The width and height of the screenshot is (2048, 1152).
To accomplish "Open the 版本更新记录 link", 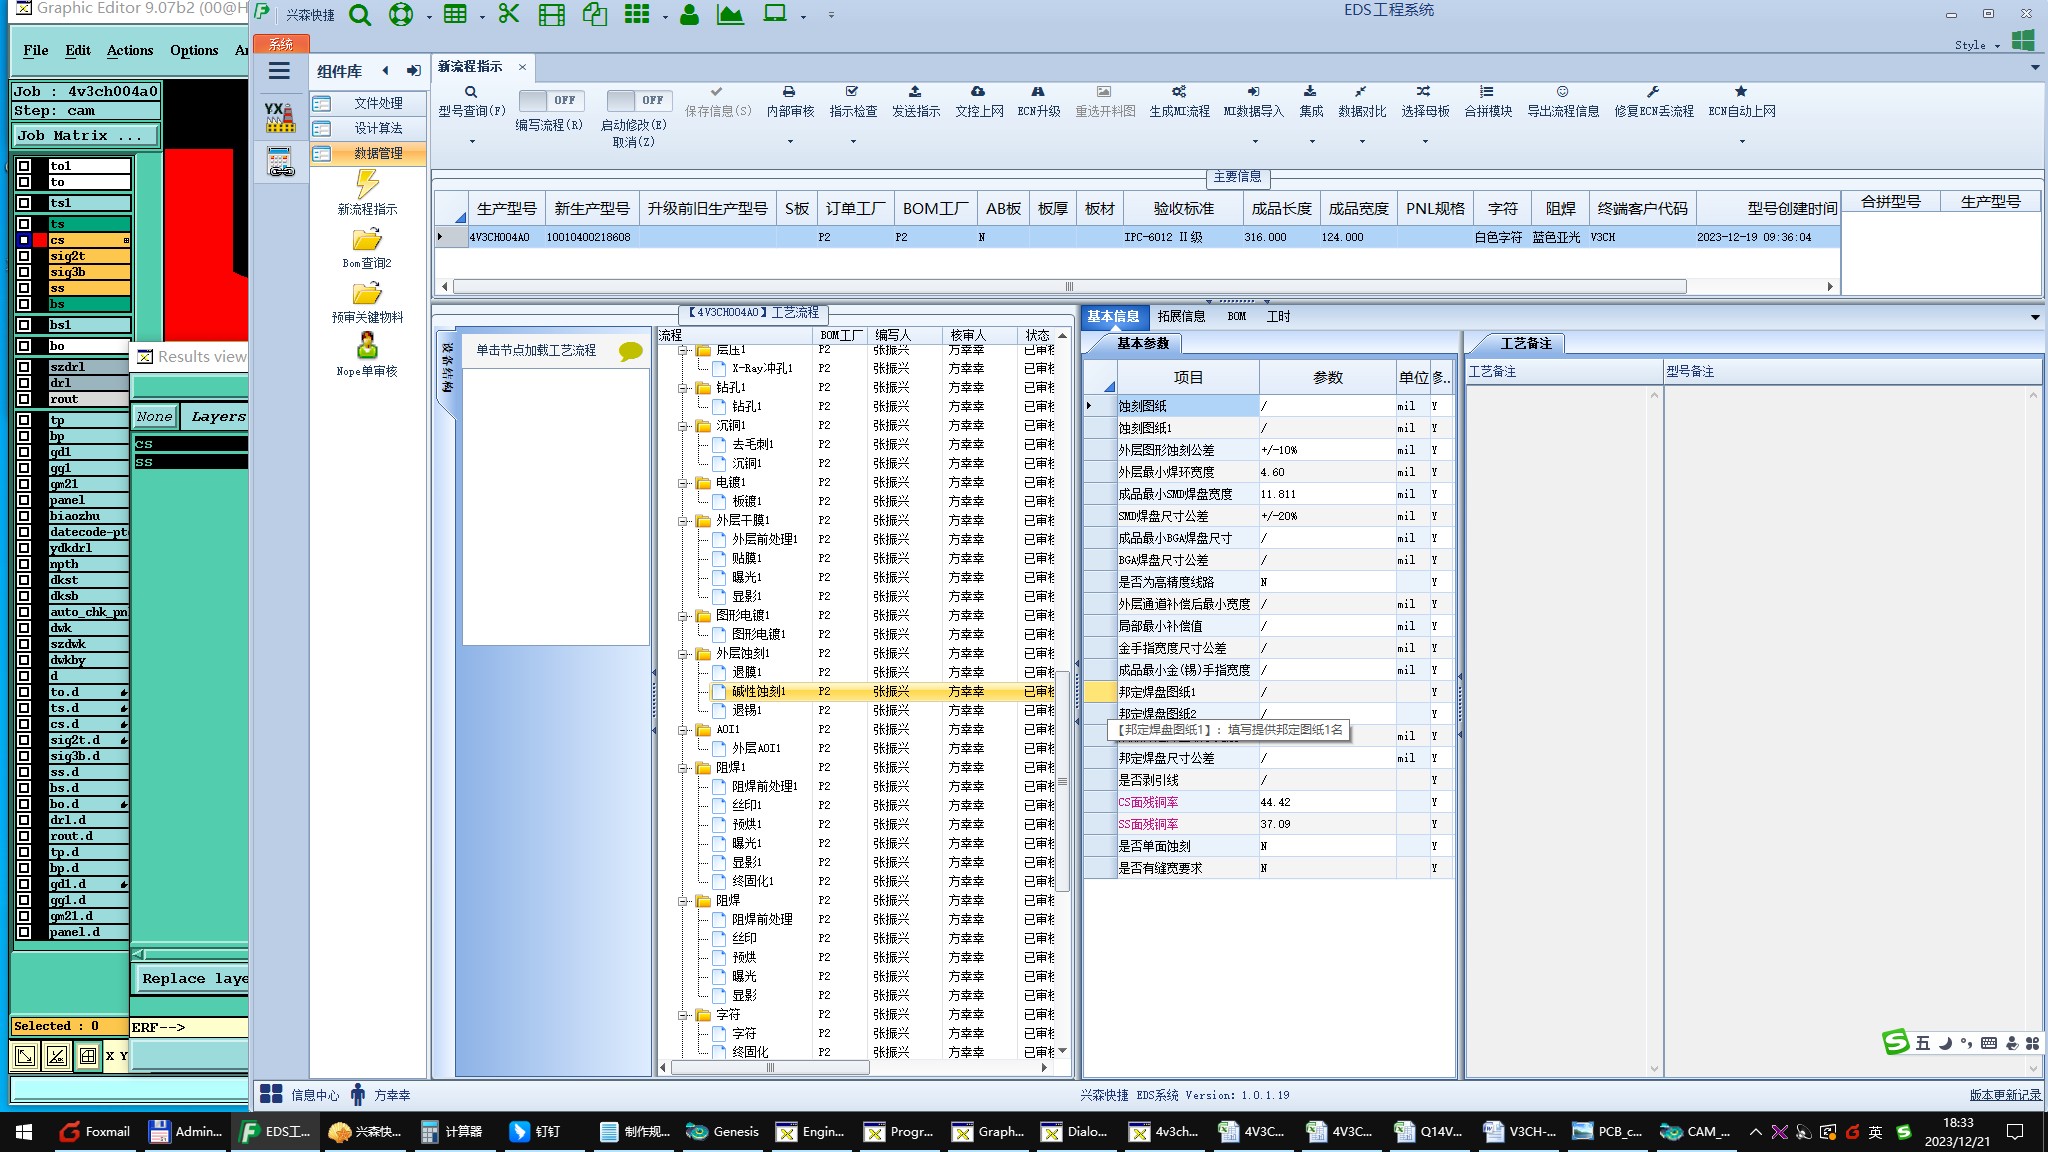I will [x=2004, y=1095].
